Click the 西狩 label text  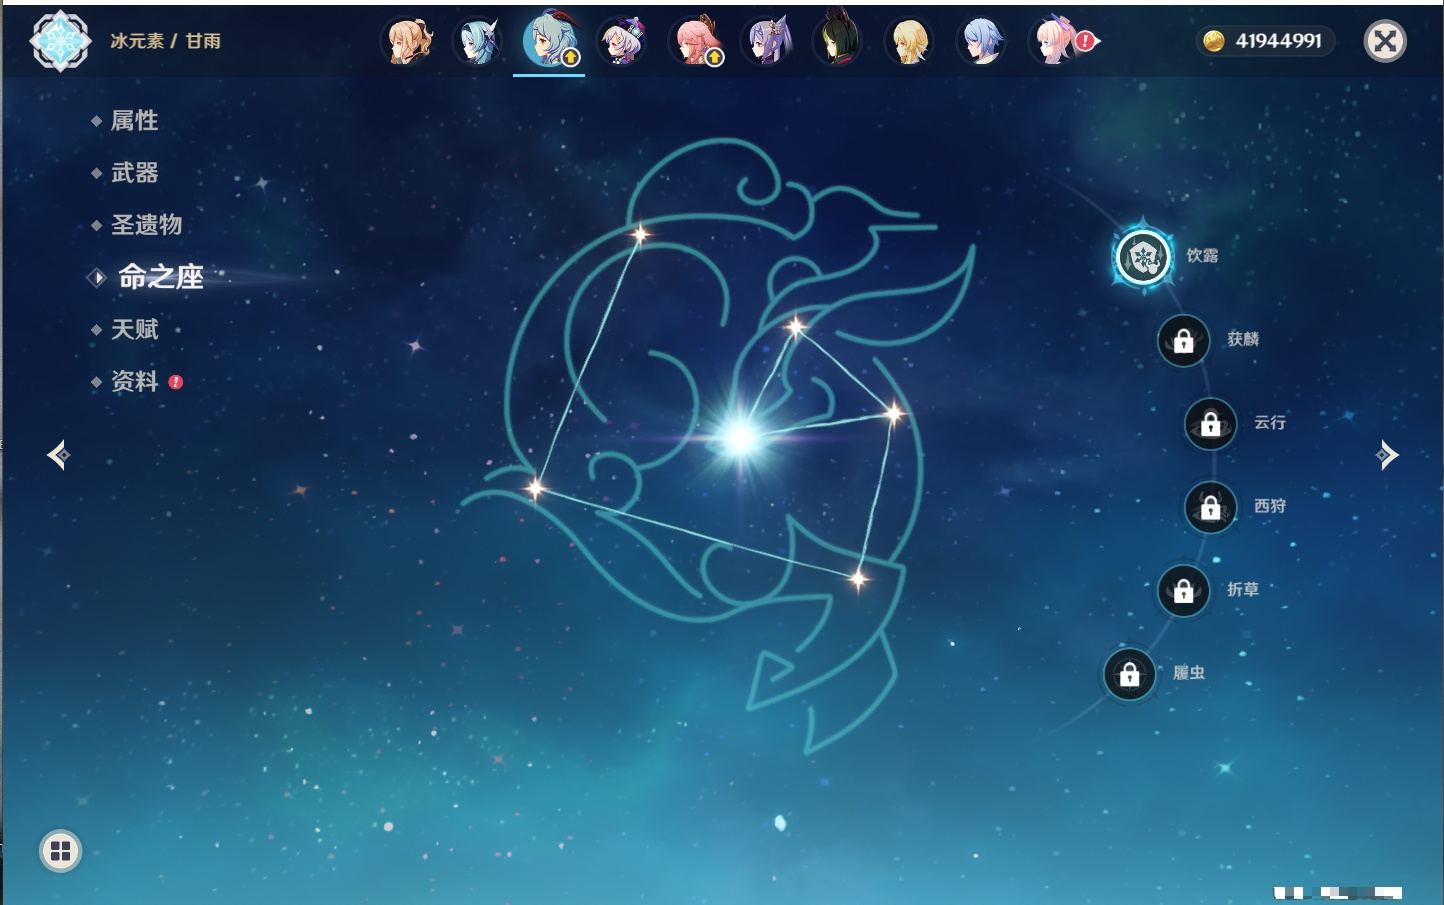pyautogui.click(x=1270, y=506)
